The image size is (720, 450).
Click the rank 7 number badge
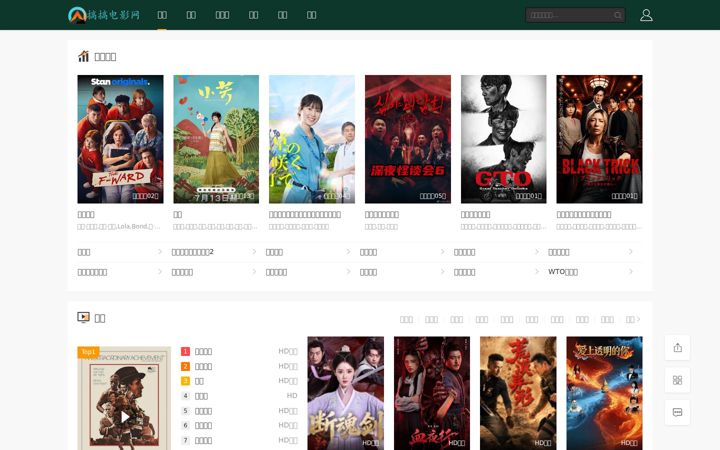[x=185, y=440]
